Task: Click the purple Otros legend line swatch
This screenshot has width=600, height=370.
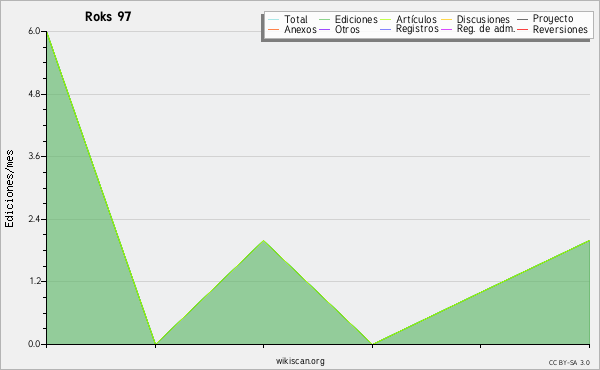Action: point(324,29)
